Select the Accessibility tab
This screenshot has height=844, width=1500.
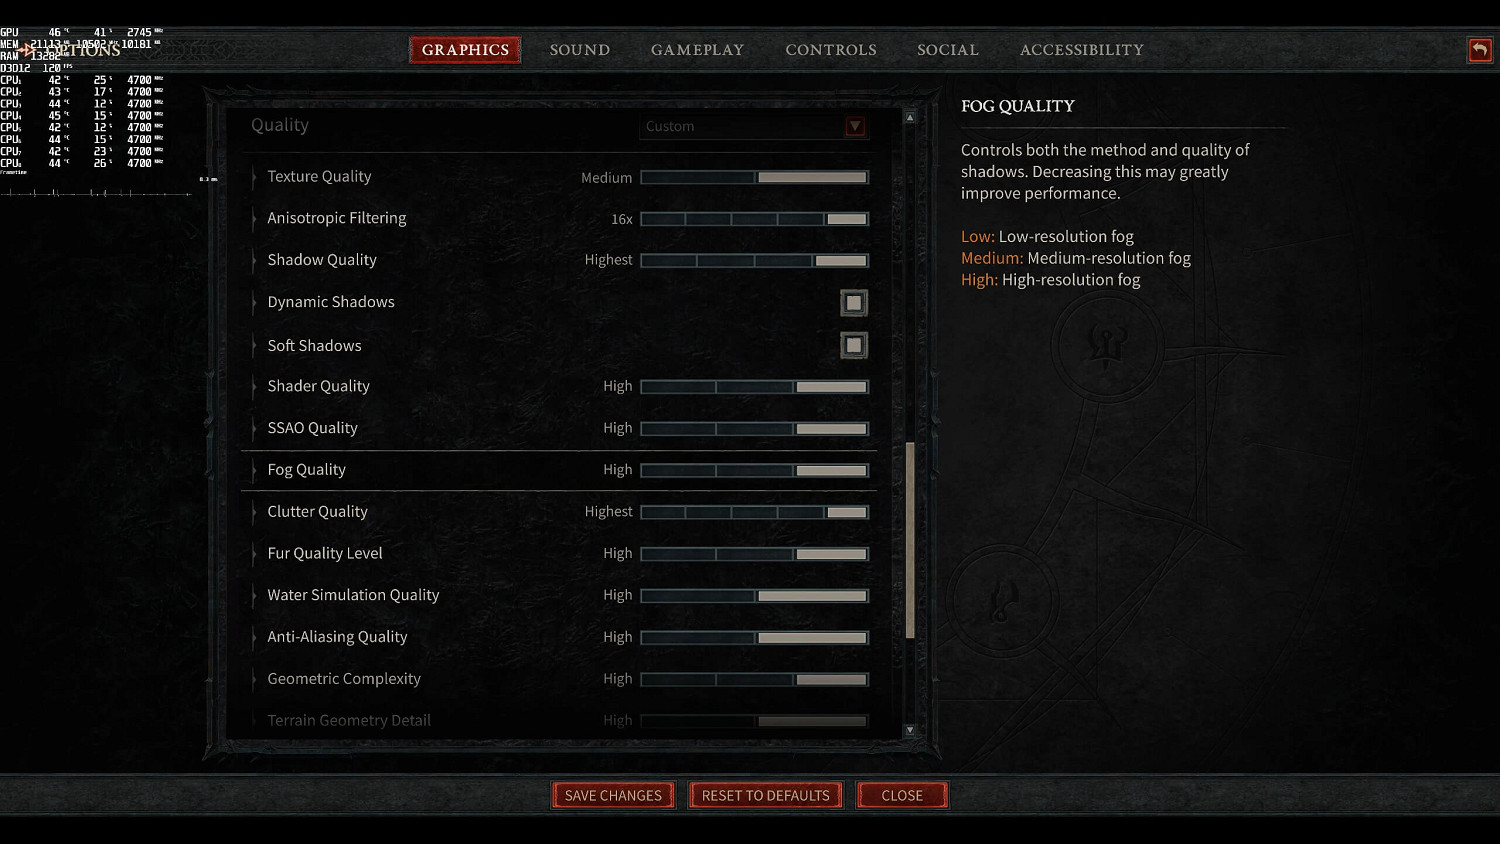[1082, 50]
